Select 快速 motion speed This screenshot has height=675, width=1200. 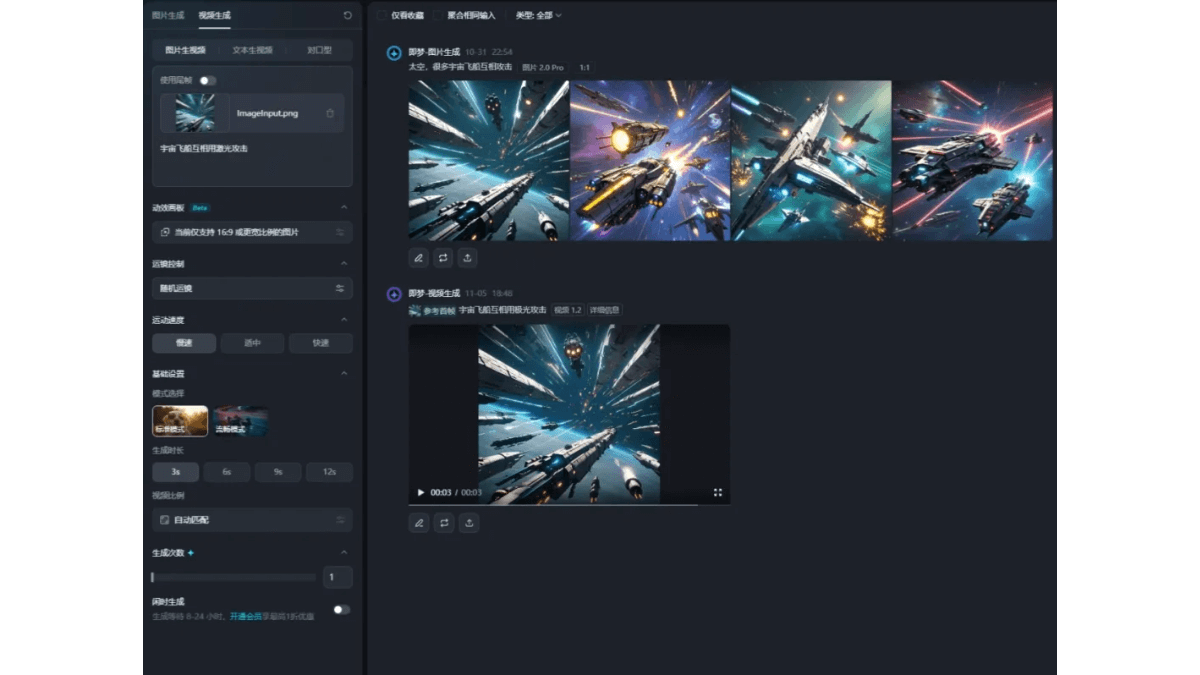pos(321,343)
